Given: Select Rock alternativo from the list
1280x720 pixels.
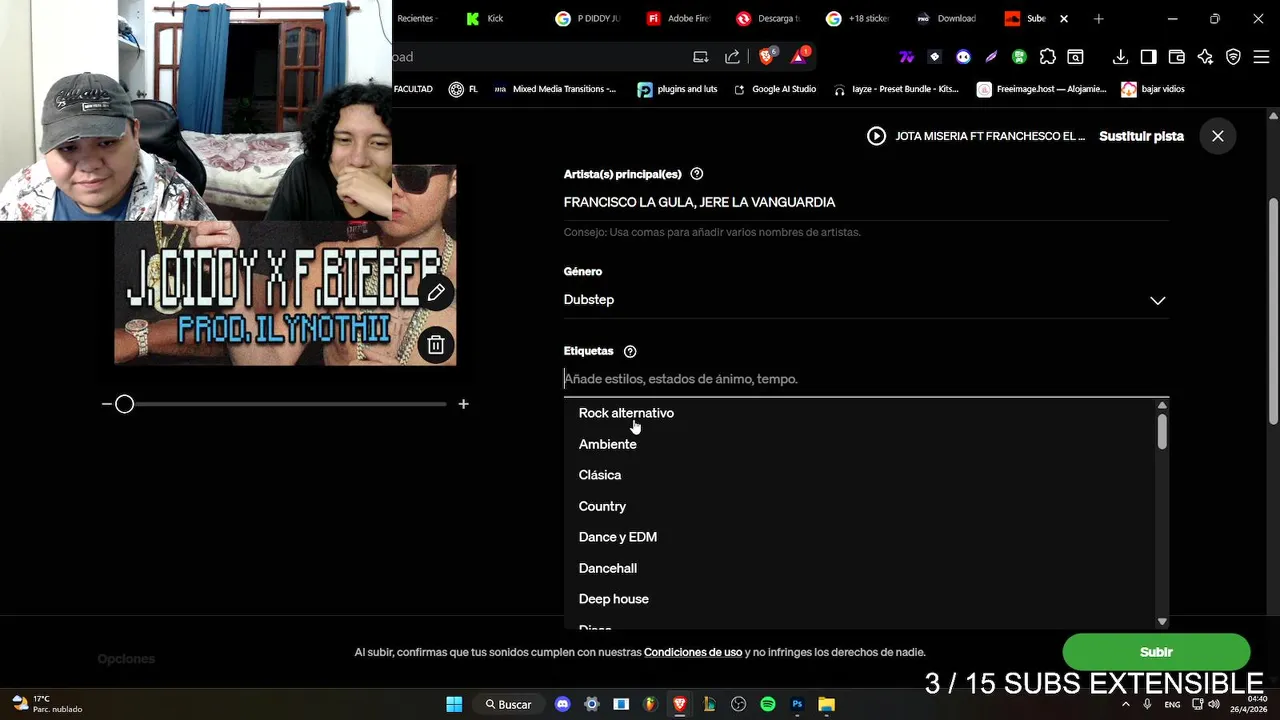Looking at the screenshot, I should [x=626, y=413].
